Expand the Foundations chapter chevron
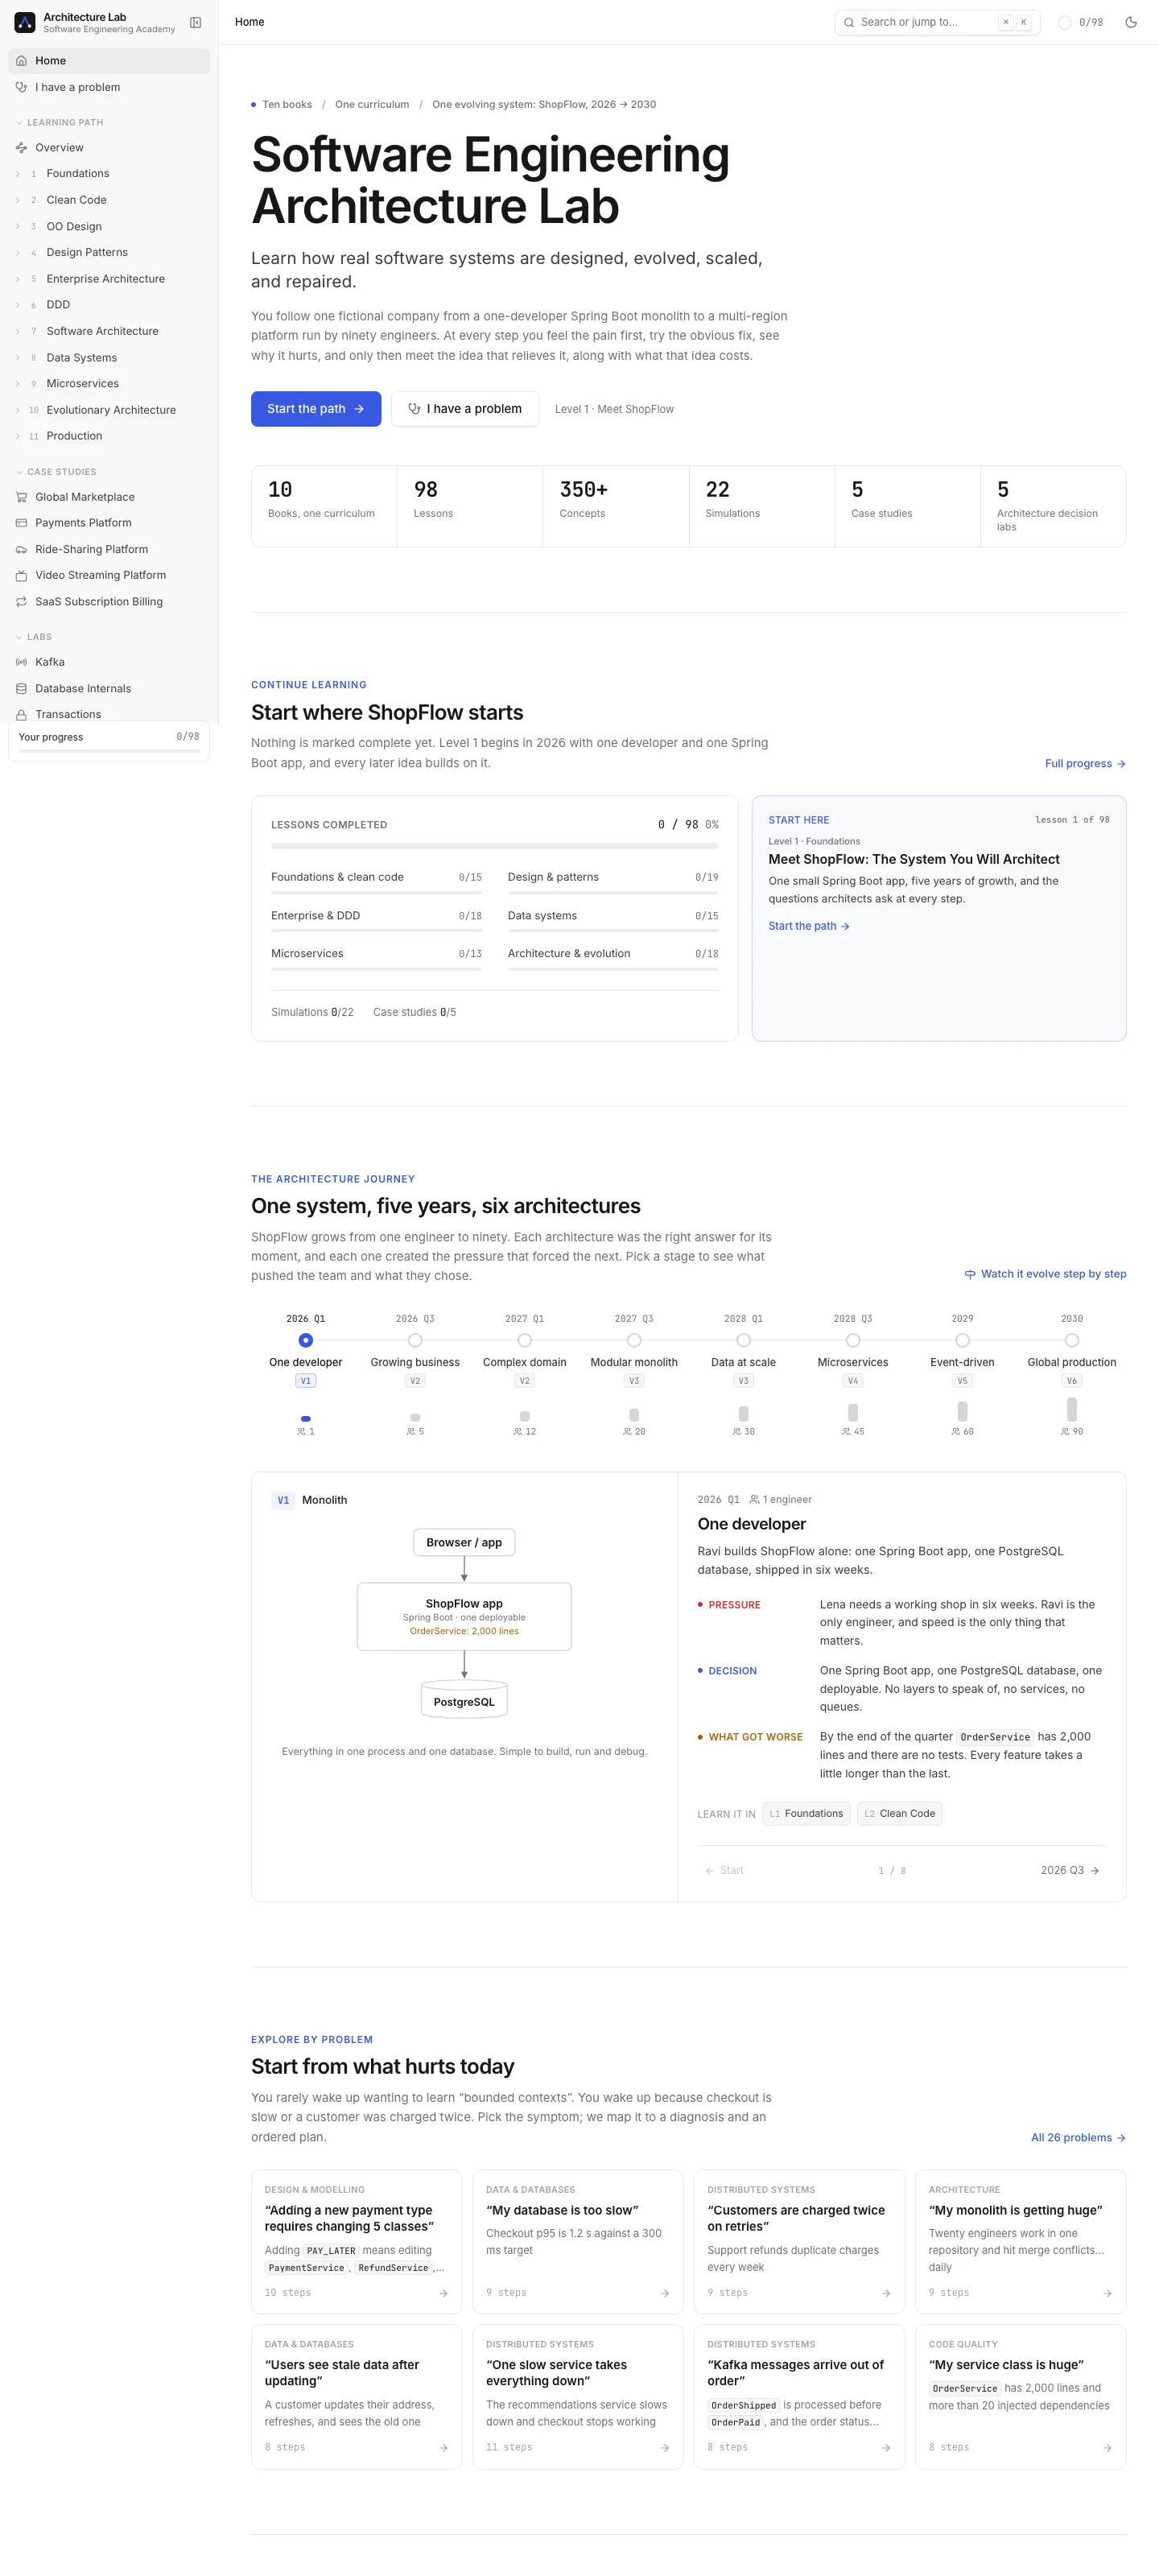 click(18, 174)
